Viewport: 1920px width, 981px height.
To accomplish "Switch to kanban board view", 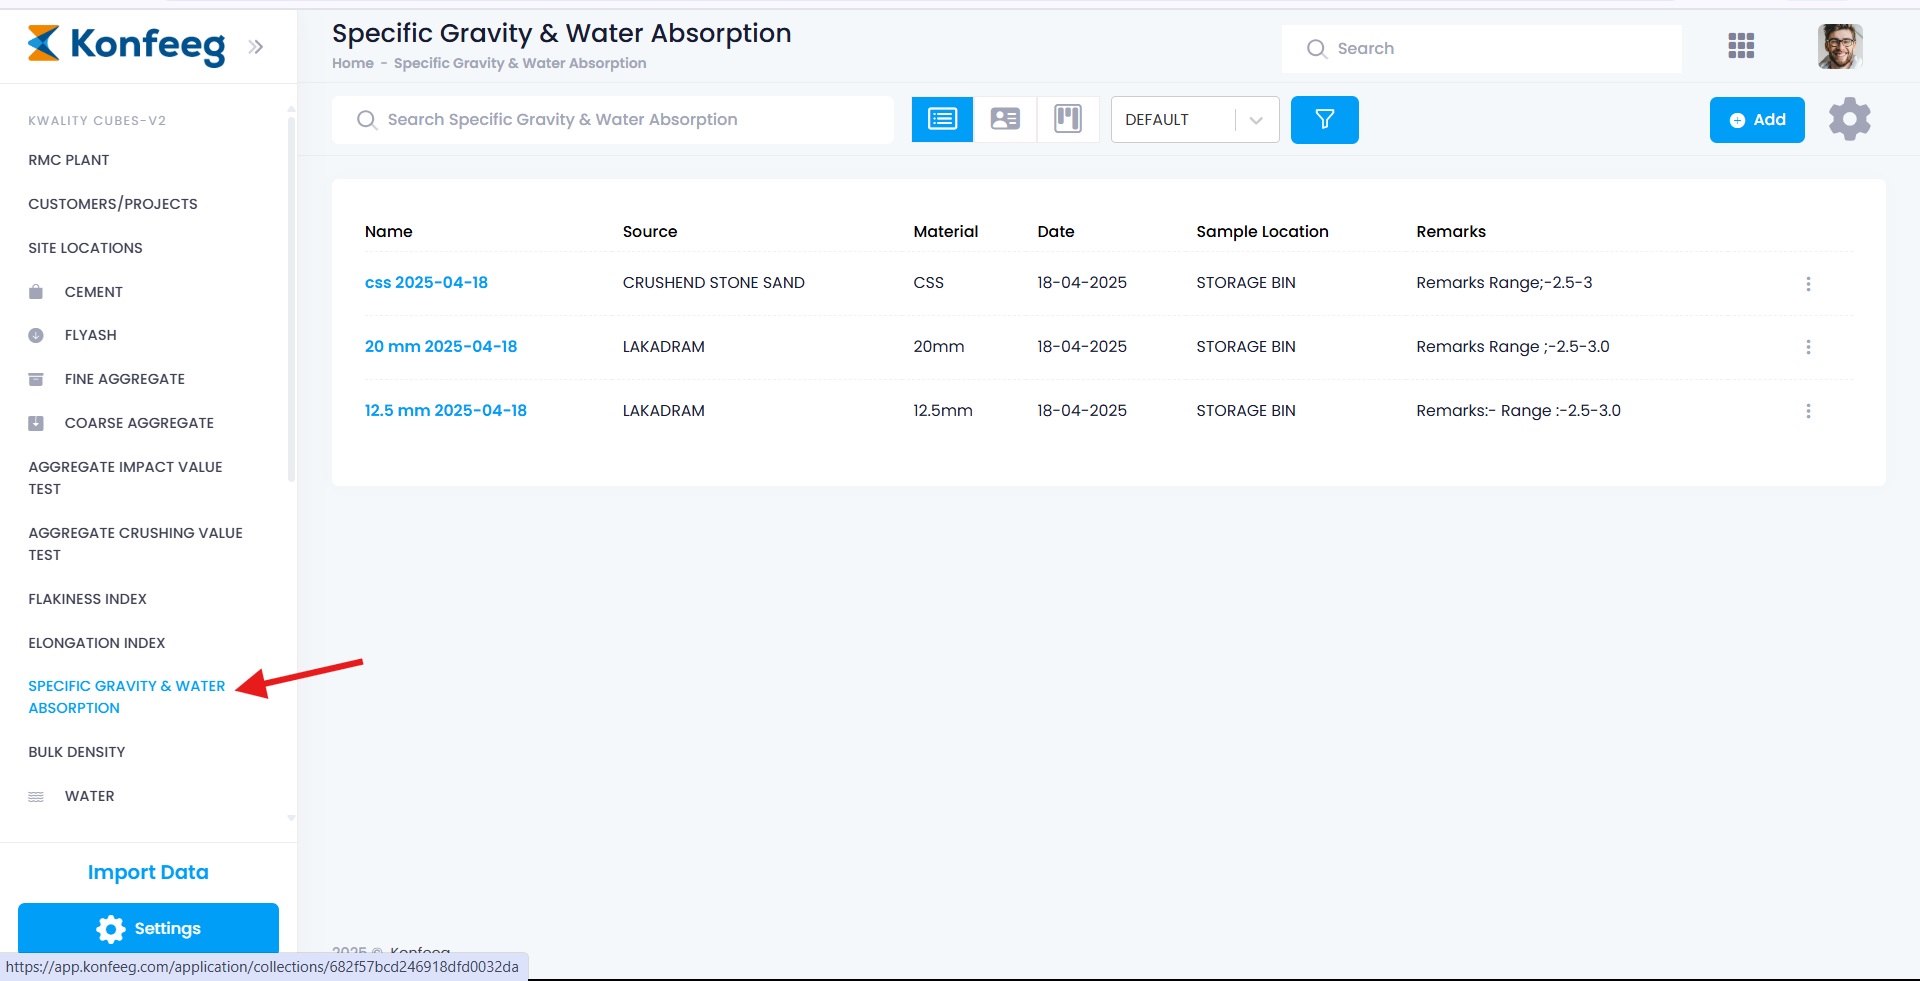I will pyautogui.click(x=1068, y=120).
